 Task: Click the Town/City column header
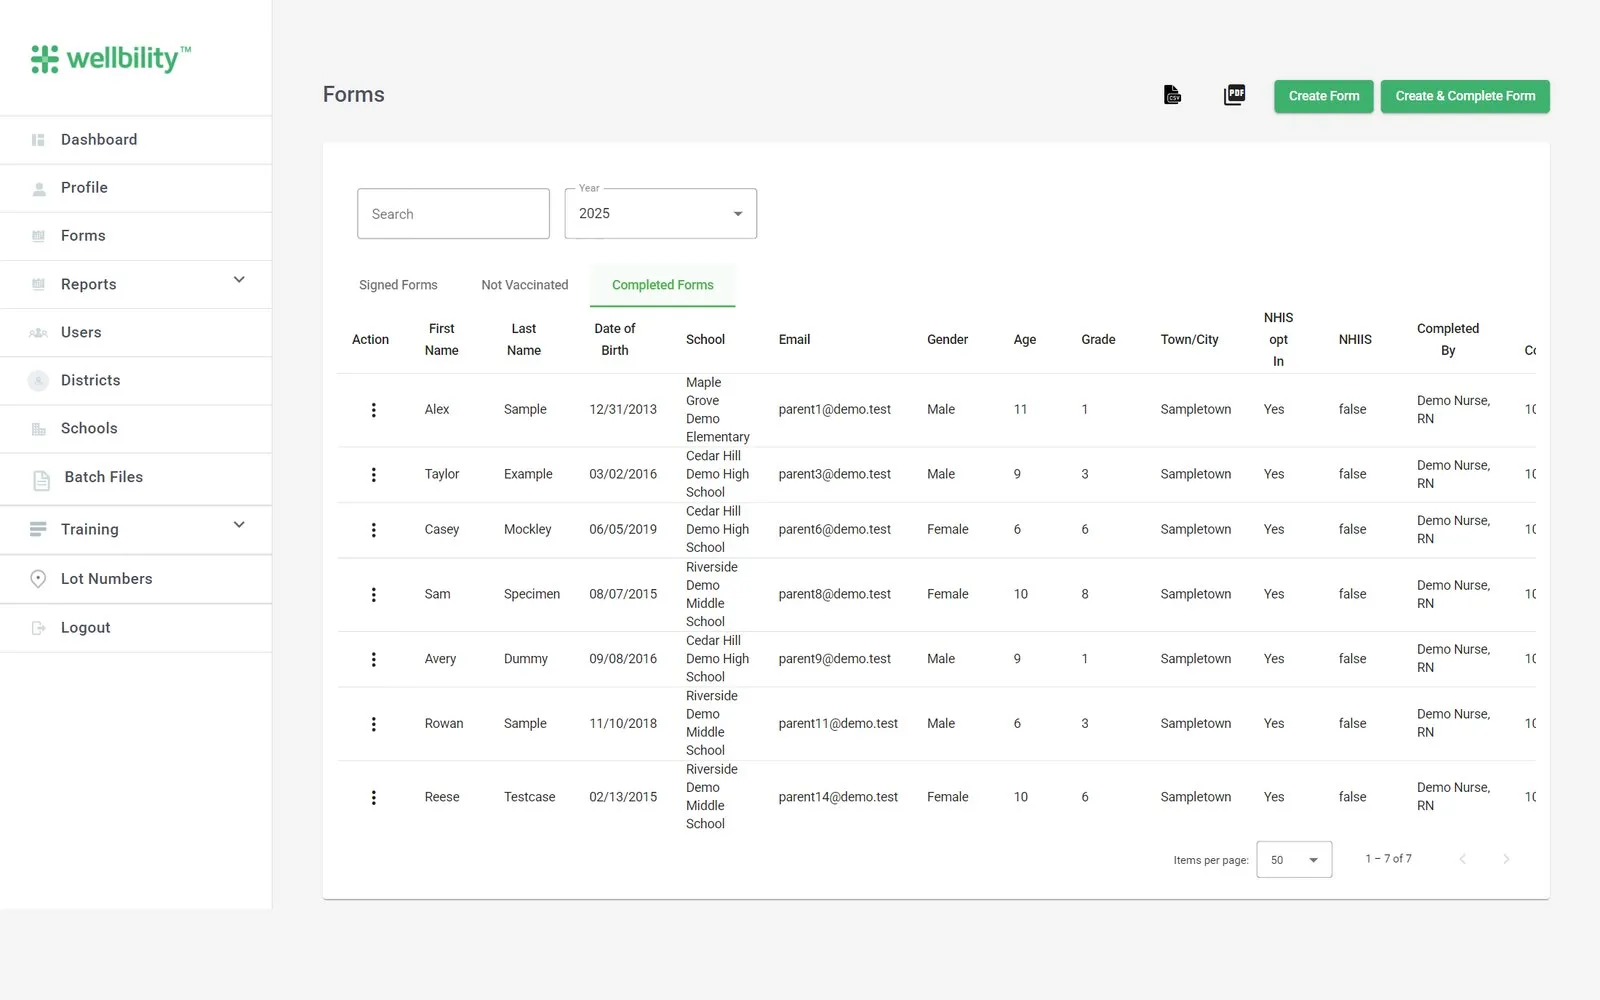click(1189, 340)
